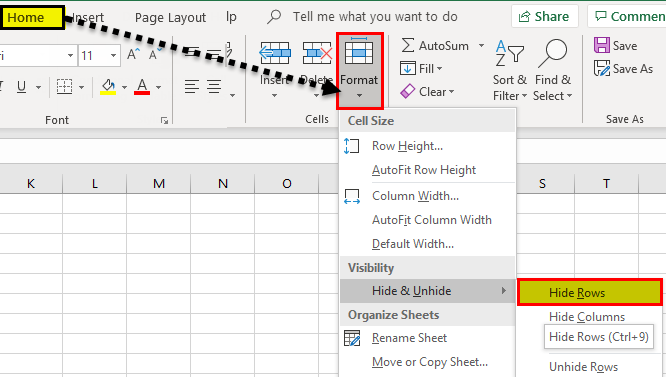Viewport: 666px width, 377px height.
Task: Open the Find & Select menu
Action: (x=553, y=70)
